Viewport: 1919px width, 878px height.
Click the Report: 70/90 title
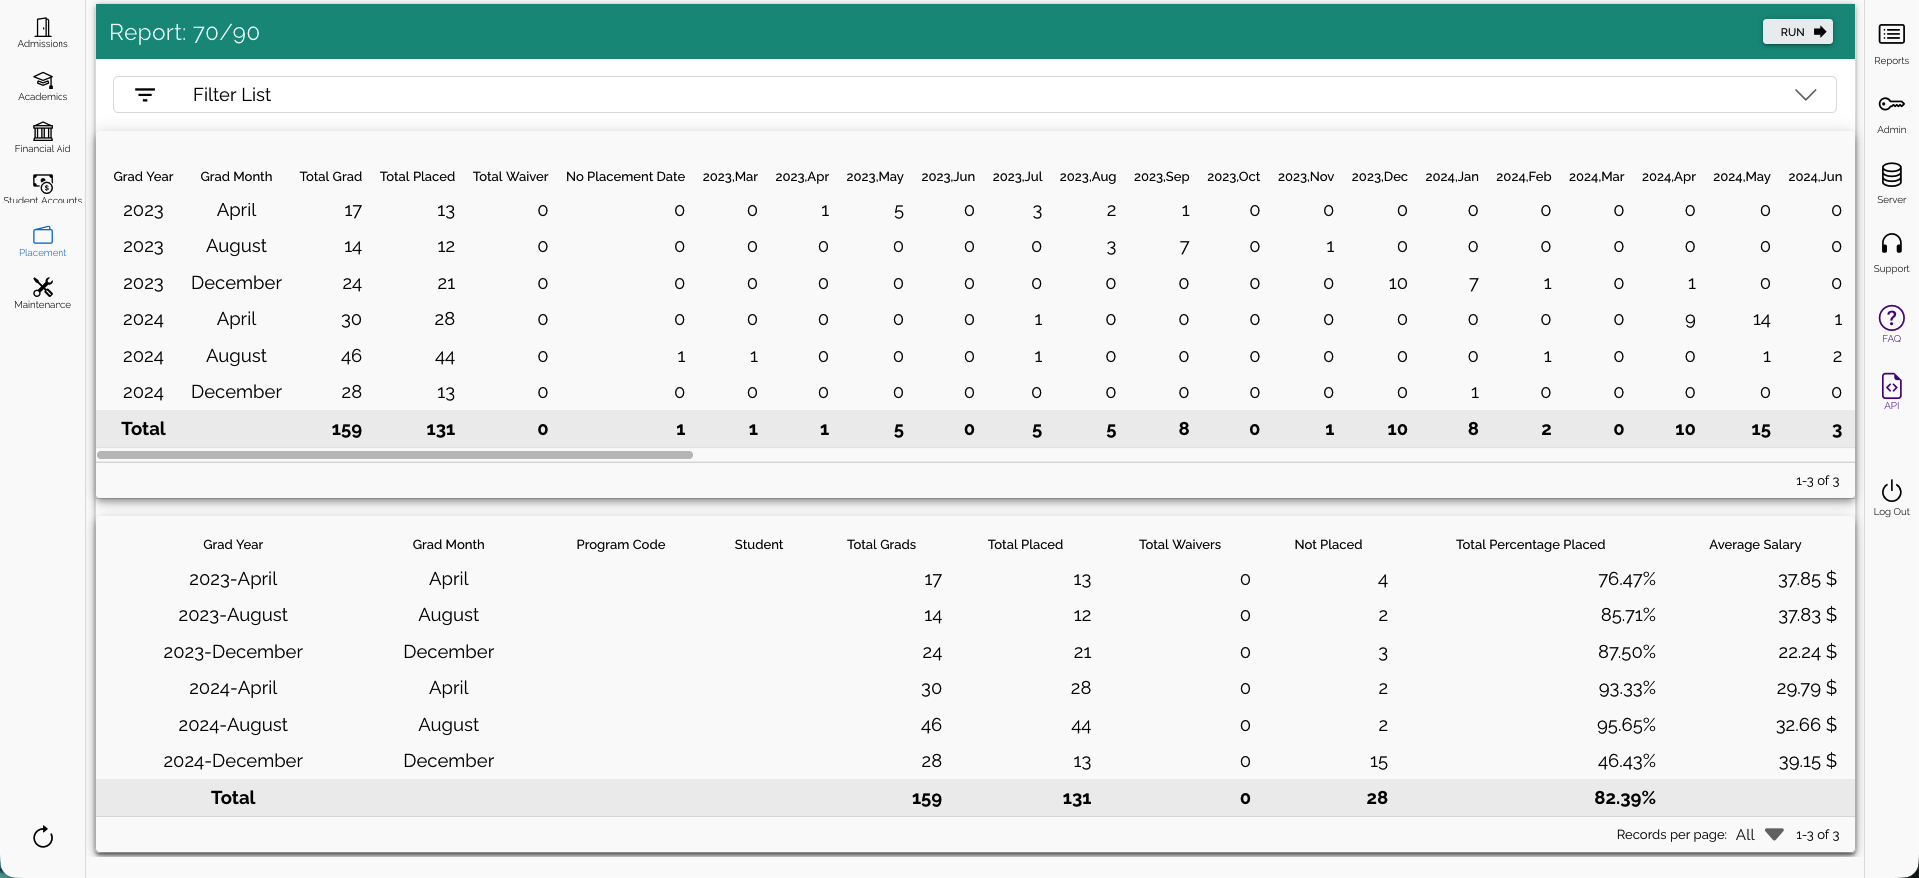point(184,32)
